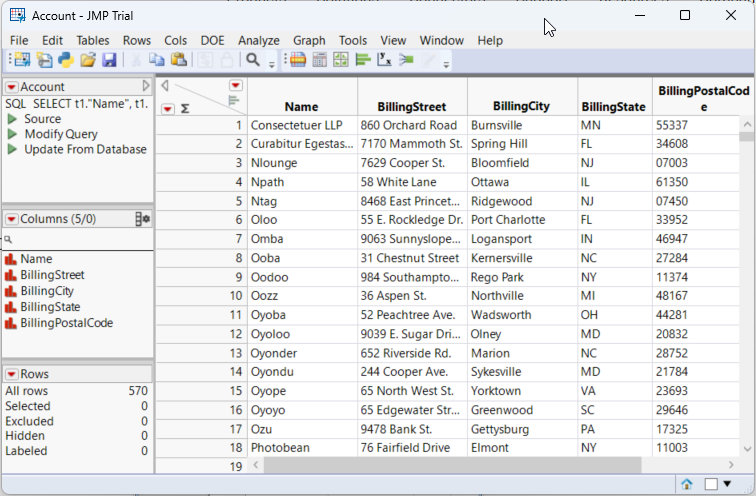
Task: Select BillingCity in the Columns list
Action: (52, 291)
